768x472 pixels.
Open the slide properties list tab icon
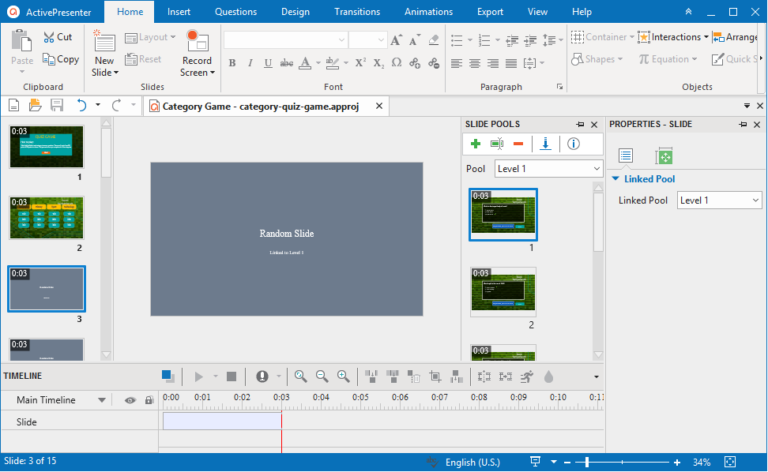pos(625,156)
